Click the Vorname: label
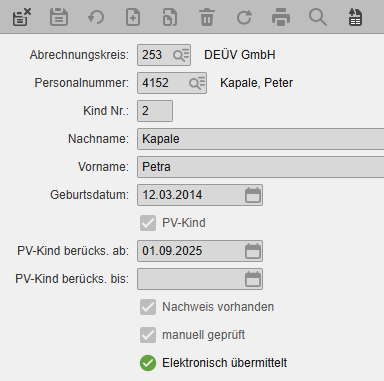 point(103,167)
